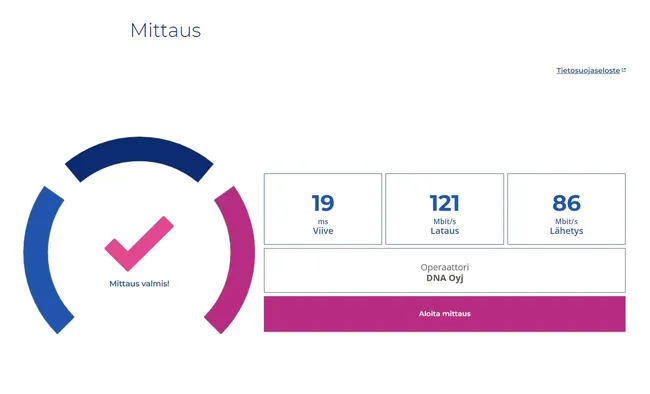Select the Lähetys upload speed box
This screenshot has height=394, width=650.
[x=566, y=209]
